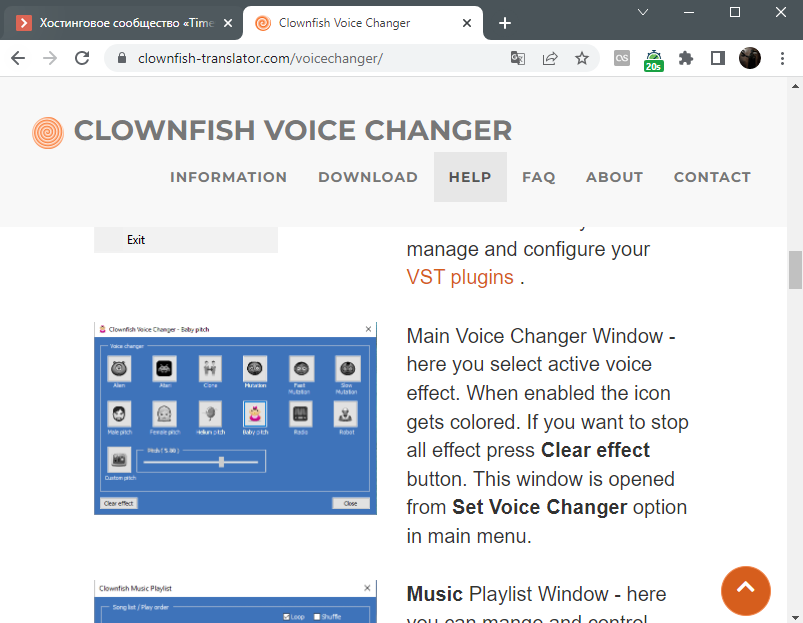Open a new browser tab
Screen dimensions: 803x623
click(504, 23)
